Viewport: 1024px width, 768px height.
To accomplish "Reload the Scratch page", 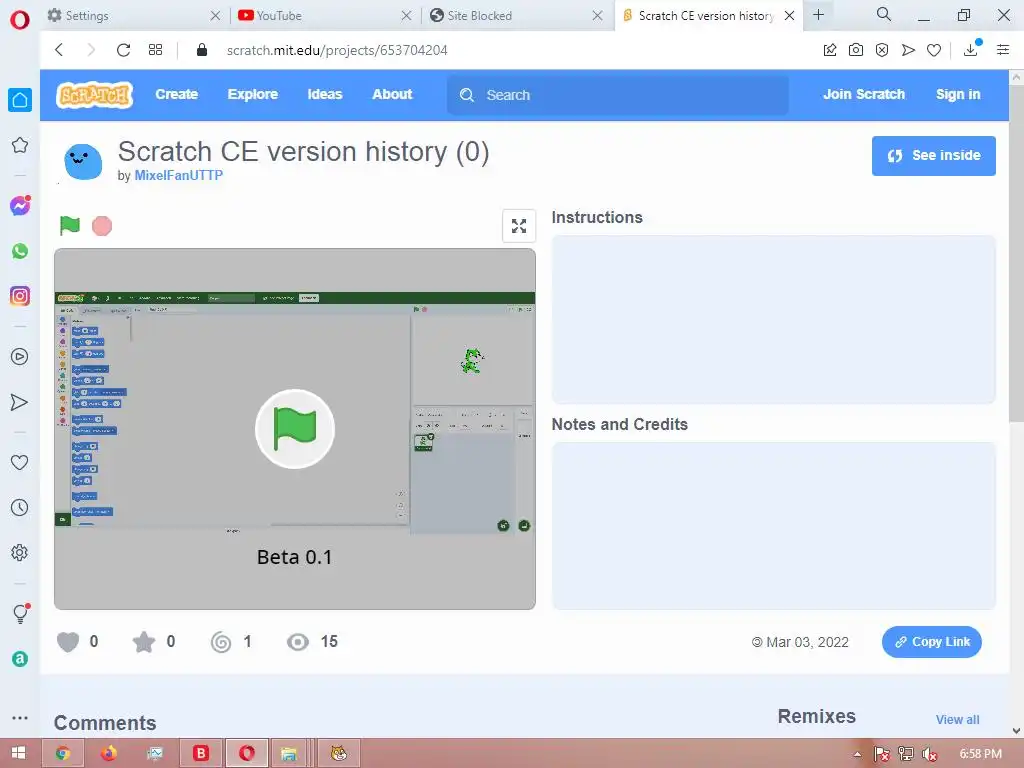I will coord(123,50).
